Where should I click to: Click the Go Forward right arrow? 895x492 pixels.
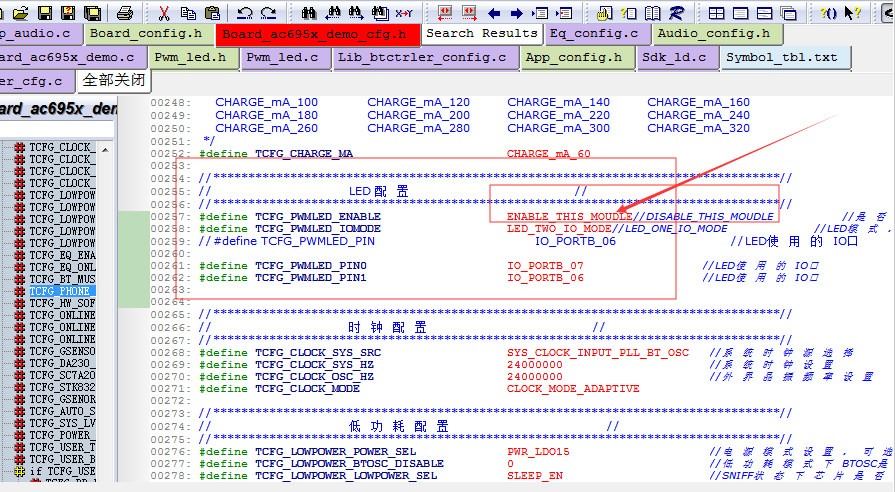point(517,13)
